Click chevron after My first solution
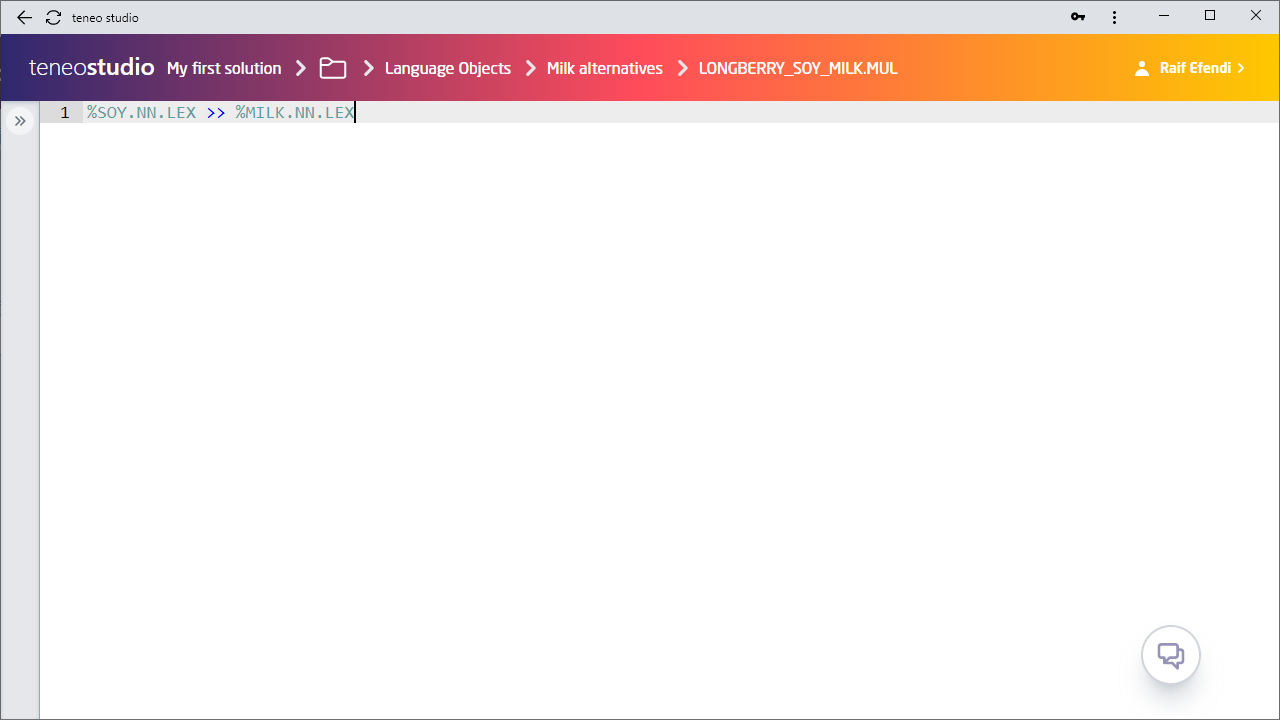Viewport: 1280px width, 720px height. 301,68
